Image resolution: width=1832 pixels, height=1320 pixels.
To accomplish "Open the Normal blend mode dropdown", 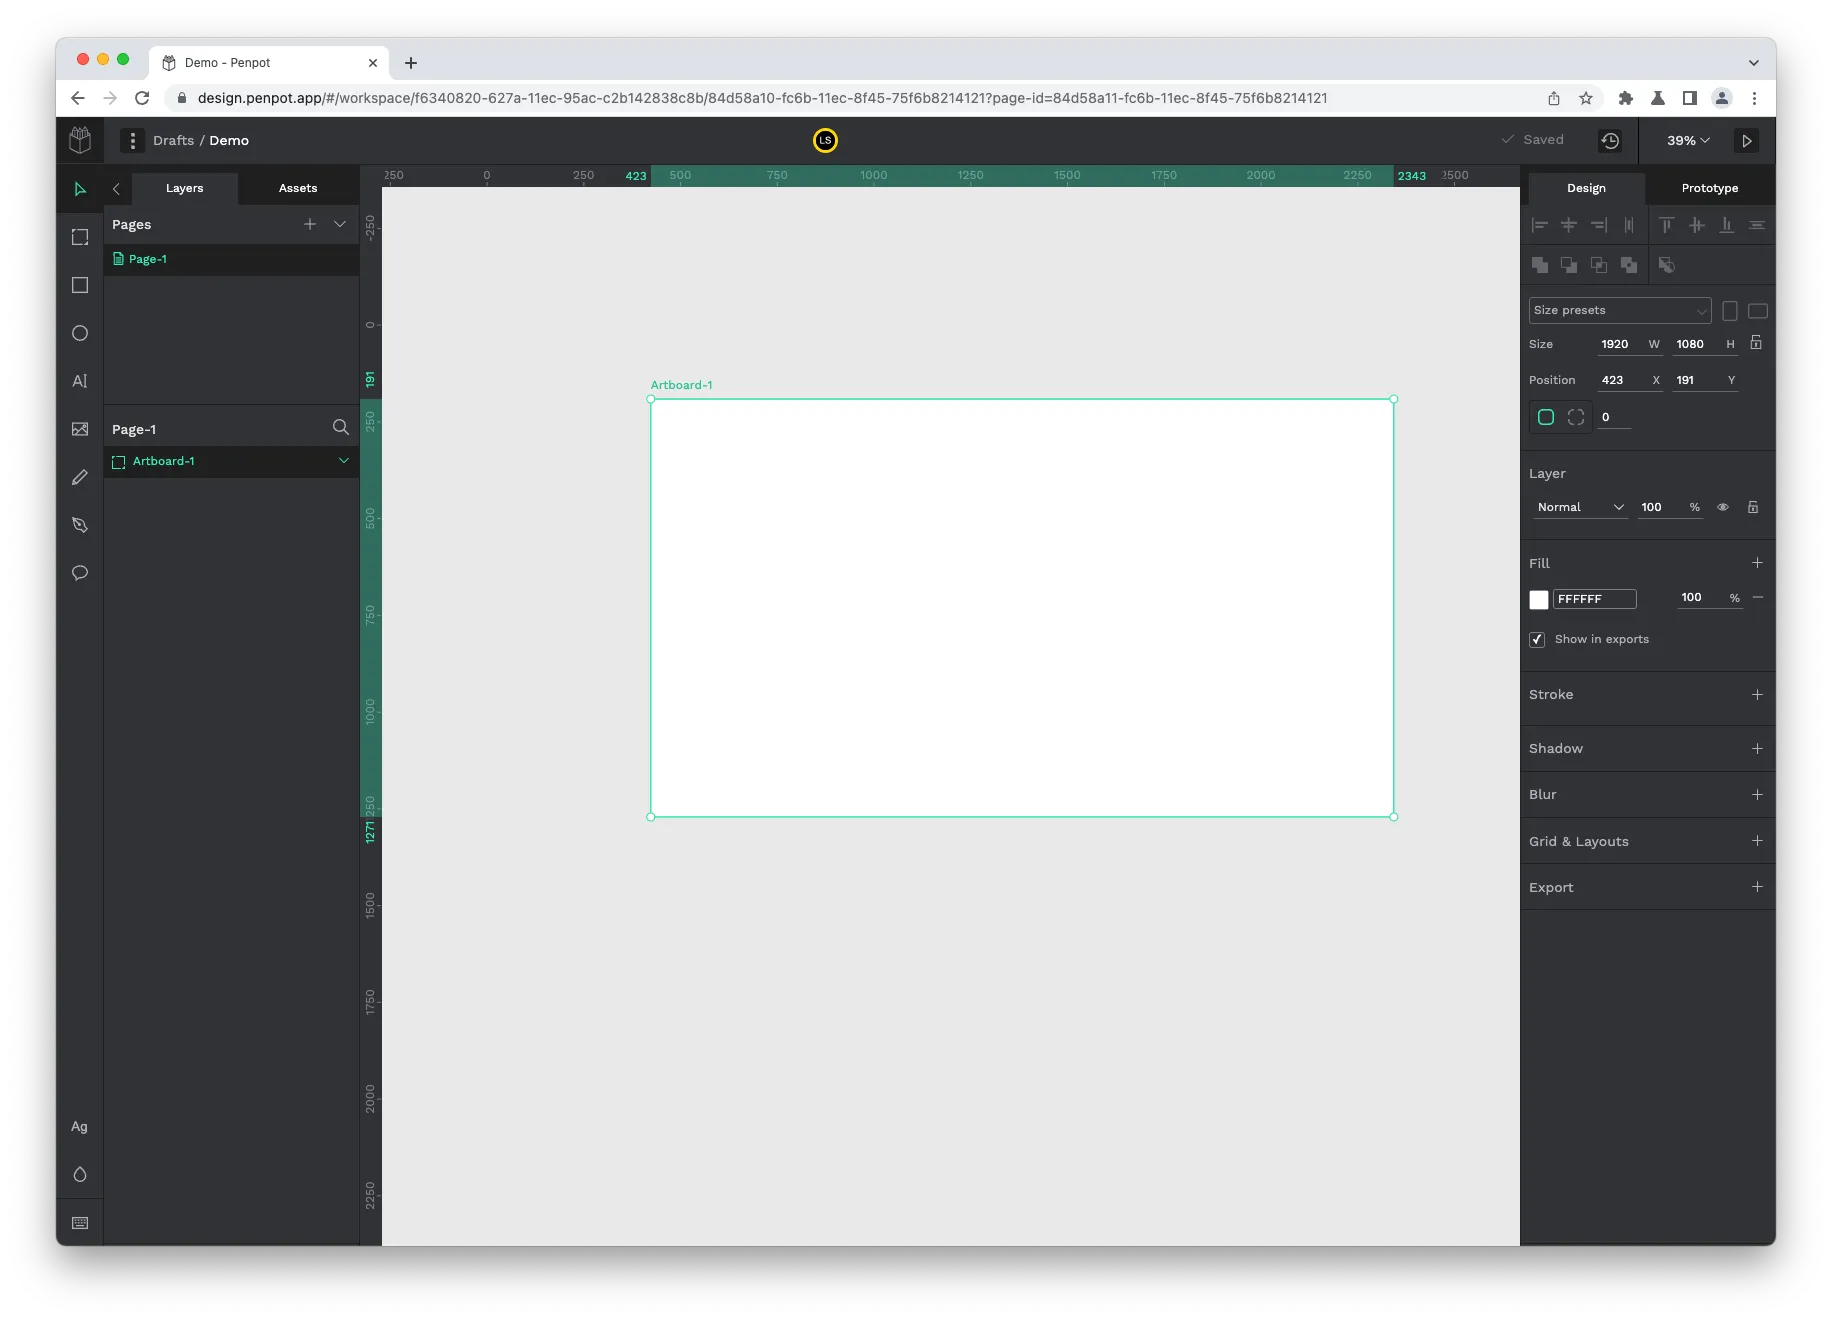I will [x=1580, y=507].
